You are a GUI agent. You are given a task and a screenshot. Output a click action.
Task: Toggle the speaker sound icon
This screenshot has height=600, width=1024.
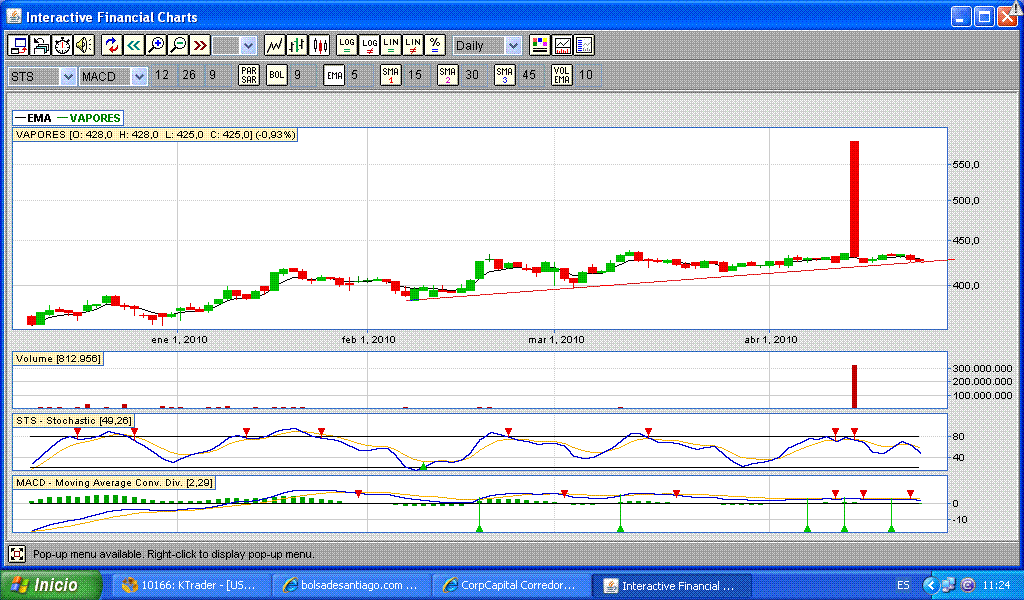[84, 45]
